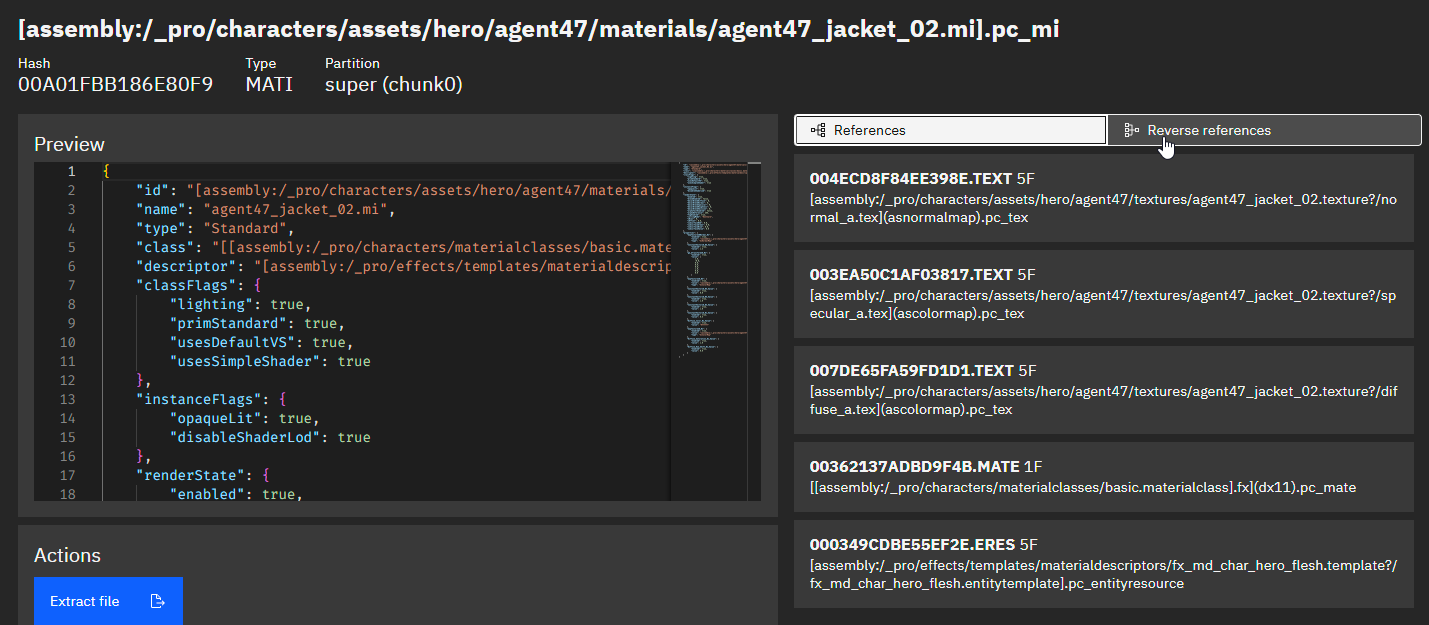Click the Actions panel heading

point(67,555)
